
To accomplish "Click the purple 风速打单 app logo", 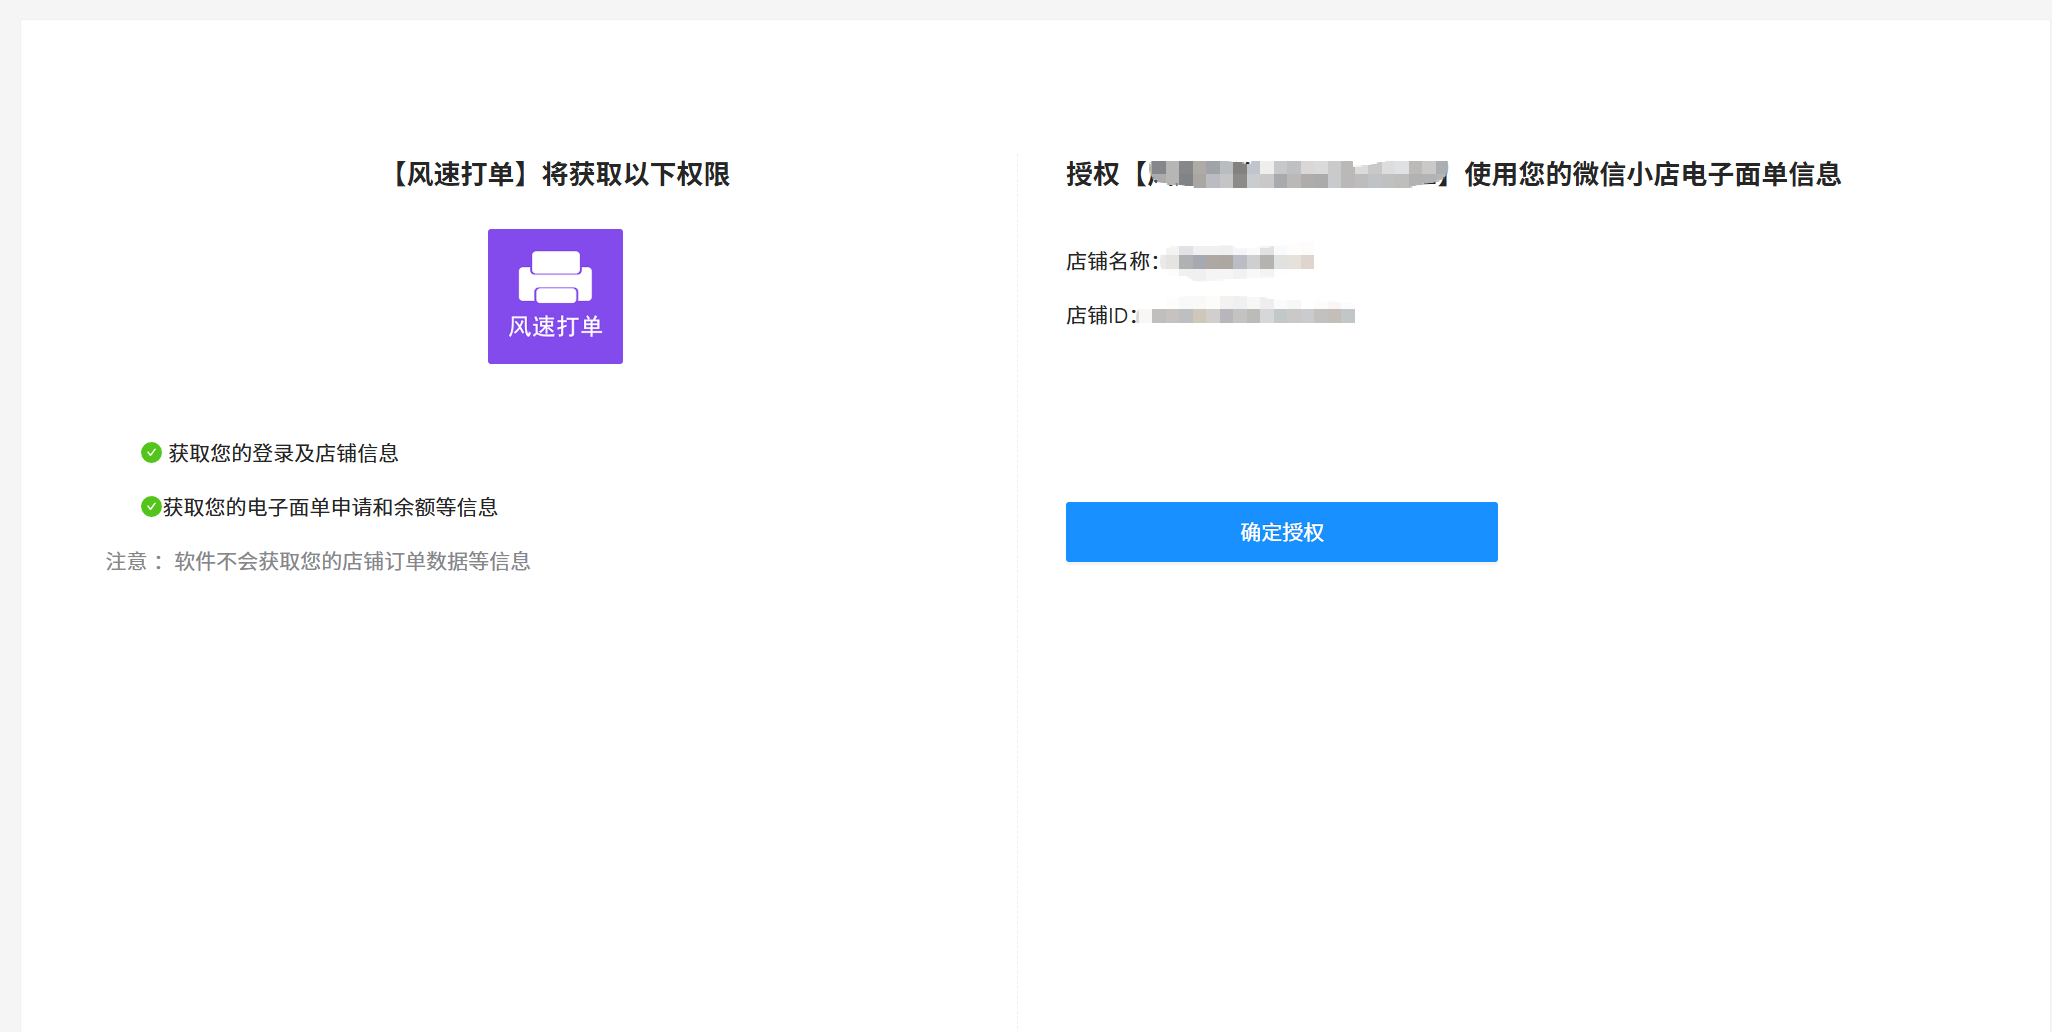I will pyautogui.click(x=555, y=296).
